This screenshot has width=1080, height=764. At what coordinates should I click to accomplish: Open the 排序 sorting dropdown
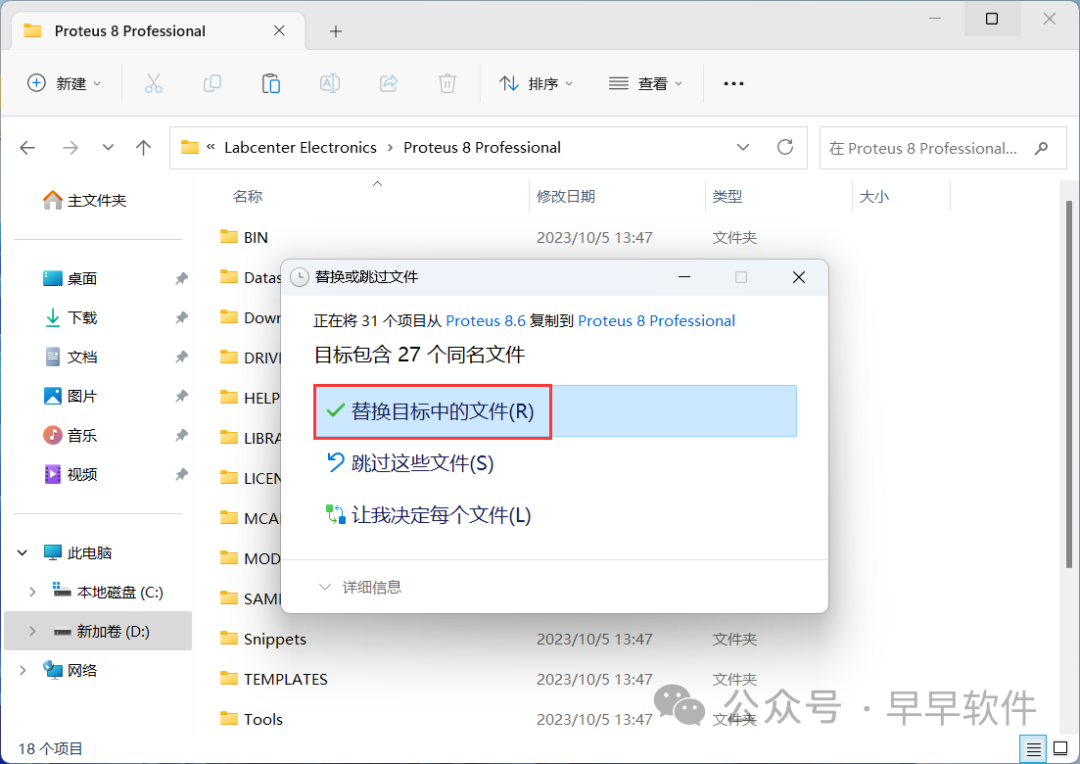(536, 83)
